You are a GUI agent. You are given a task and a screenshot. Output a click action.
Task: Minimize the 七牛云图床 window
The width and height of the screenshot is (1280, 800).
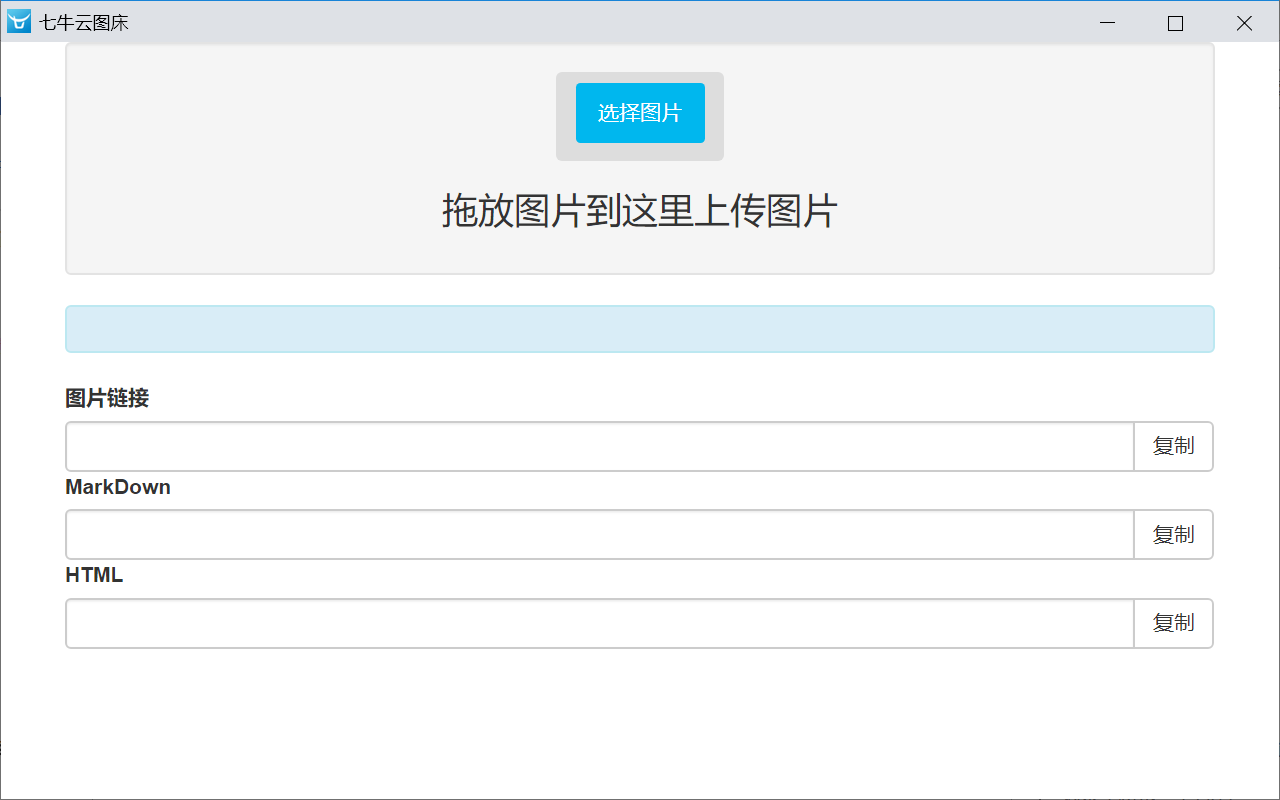point(1107,23)
